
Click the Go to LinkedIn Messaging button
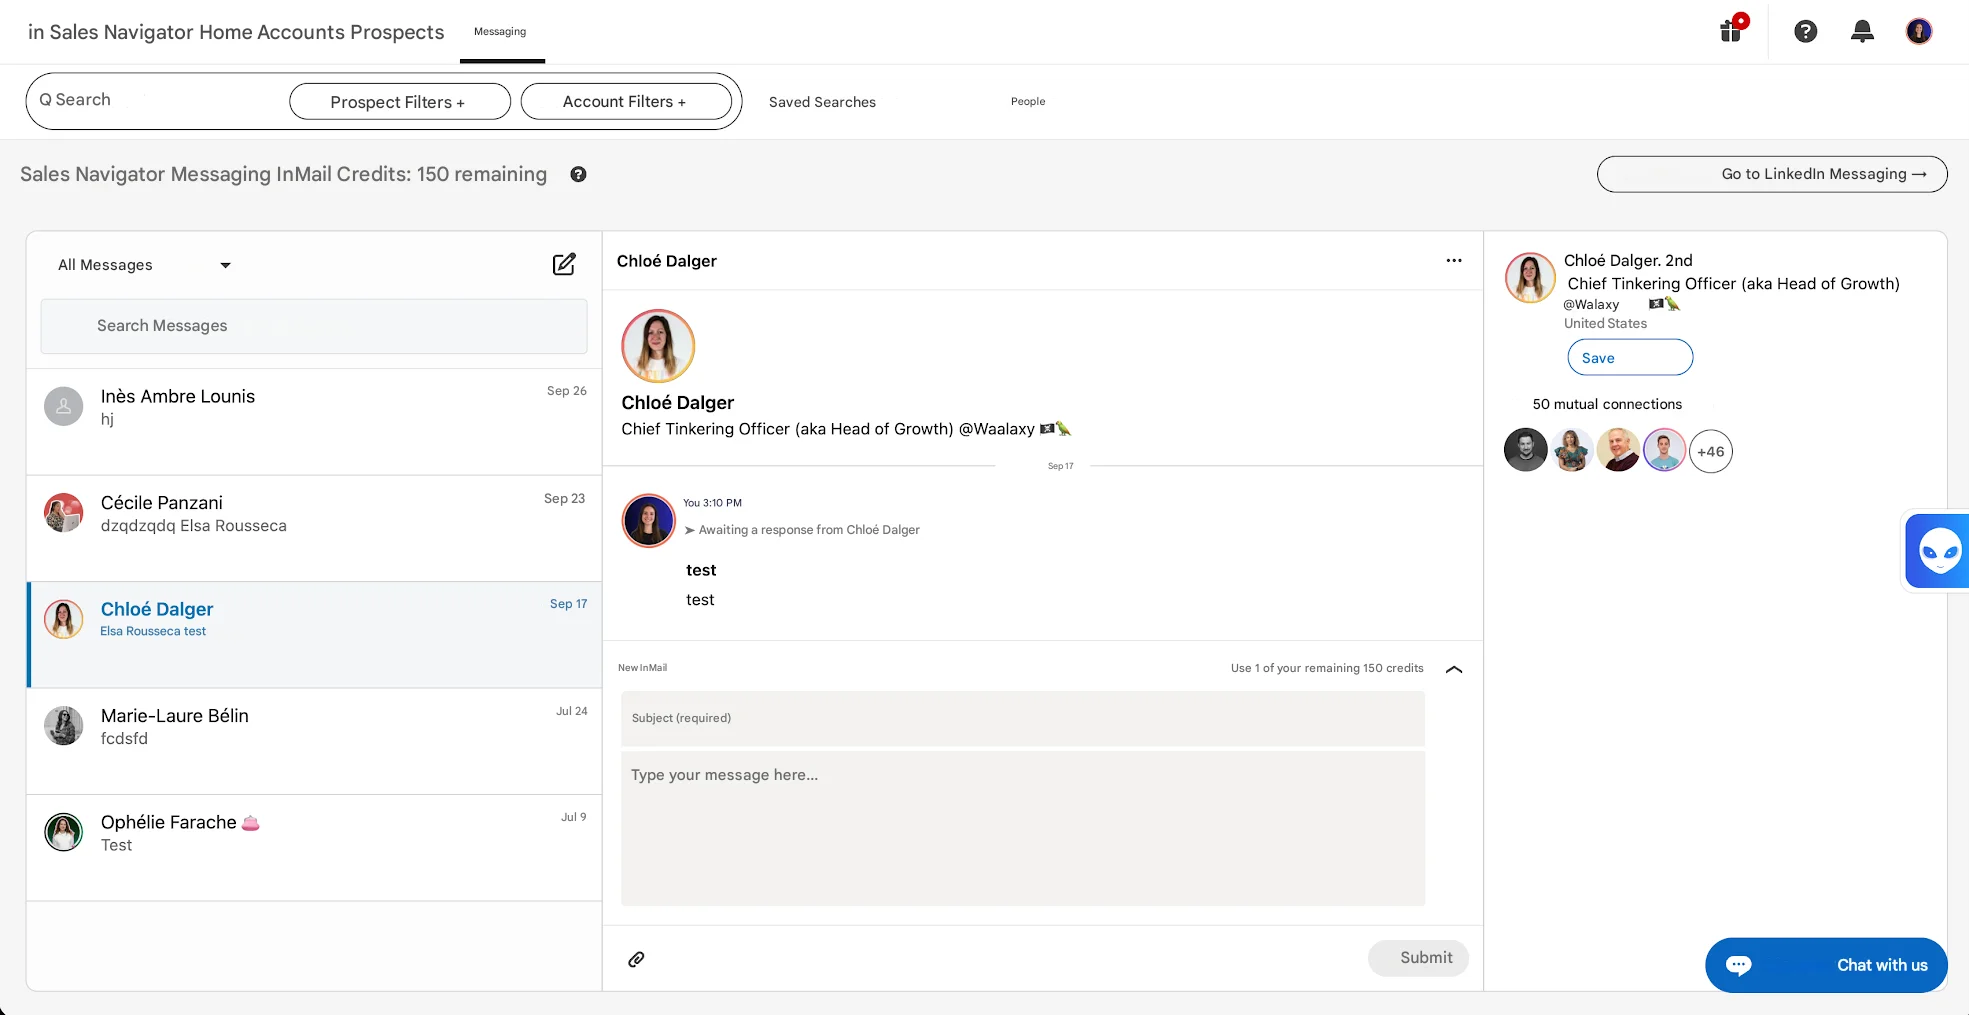point(1772,174)
